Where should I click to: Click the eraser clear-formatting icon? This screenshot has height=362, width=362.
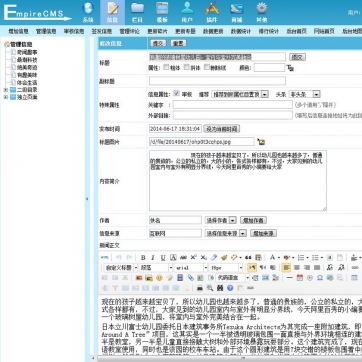coord(214,257)
